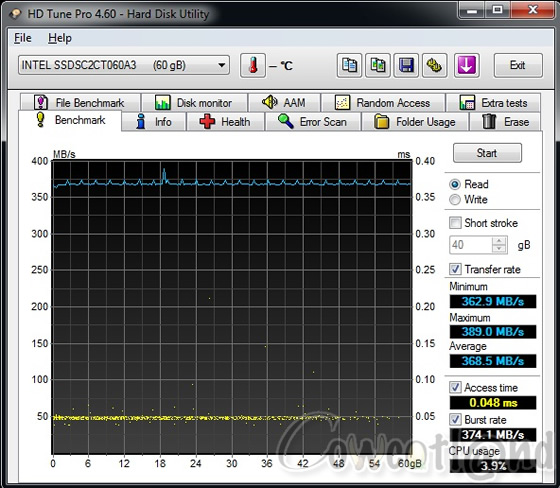Switch to the Folder Usage tab
This screenshot has width=560, height=488.
415,122
